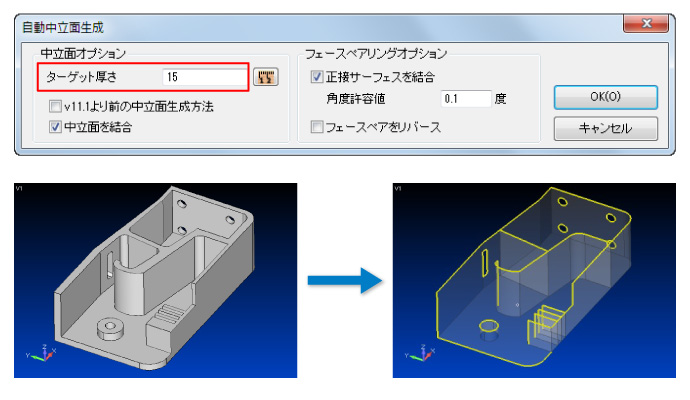Pick the yellow circle on midsurface floor
690x400 pixels.
[x=488, y=326]
